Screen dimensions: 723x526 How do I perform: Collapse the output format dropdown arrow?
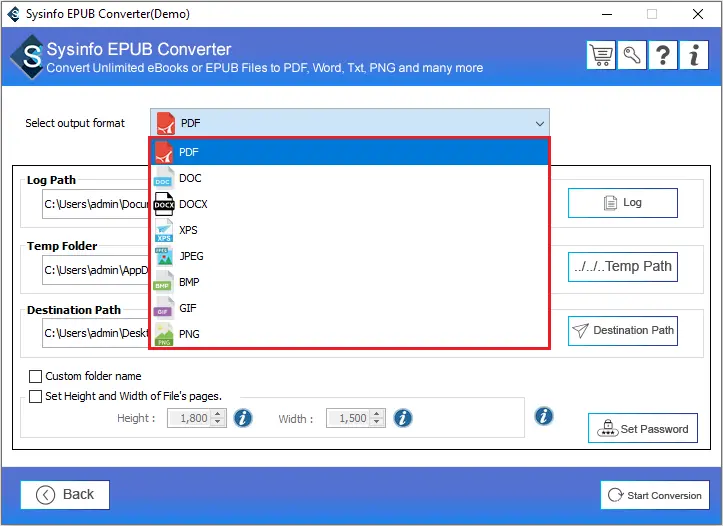(x=539, y=124)
